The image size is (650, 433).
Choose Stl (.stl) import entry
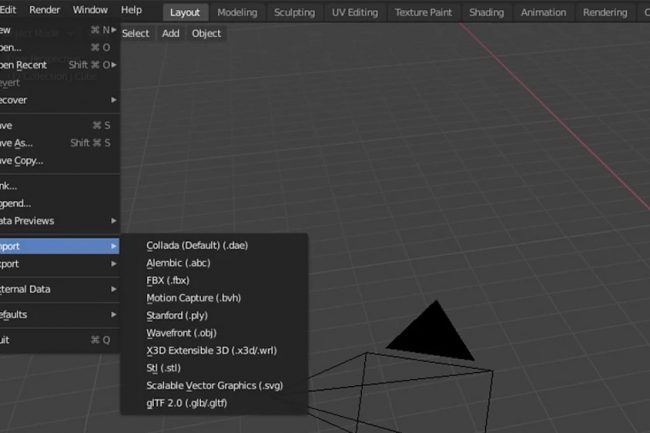coord(163,367)
